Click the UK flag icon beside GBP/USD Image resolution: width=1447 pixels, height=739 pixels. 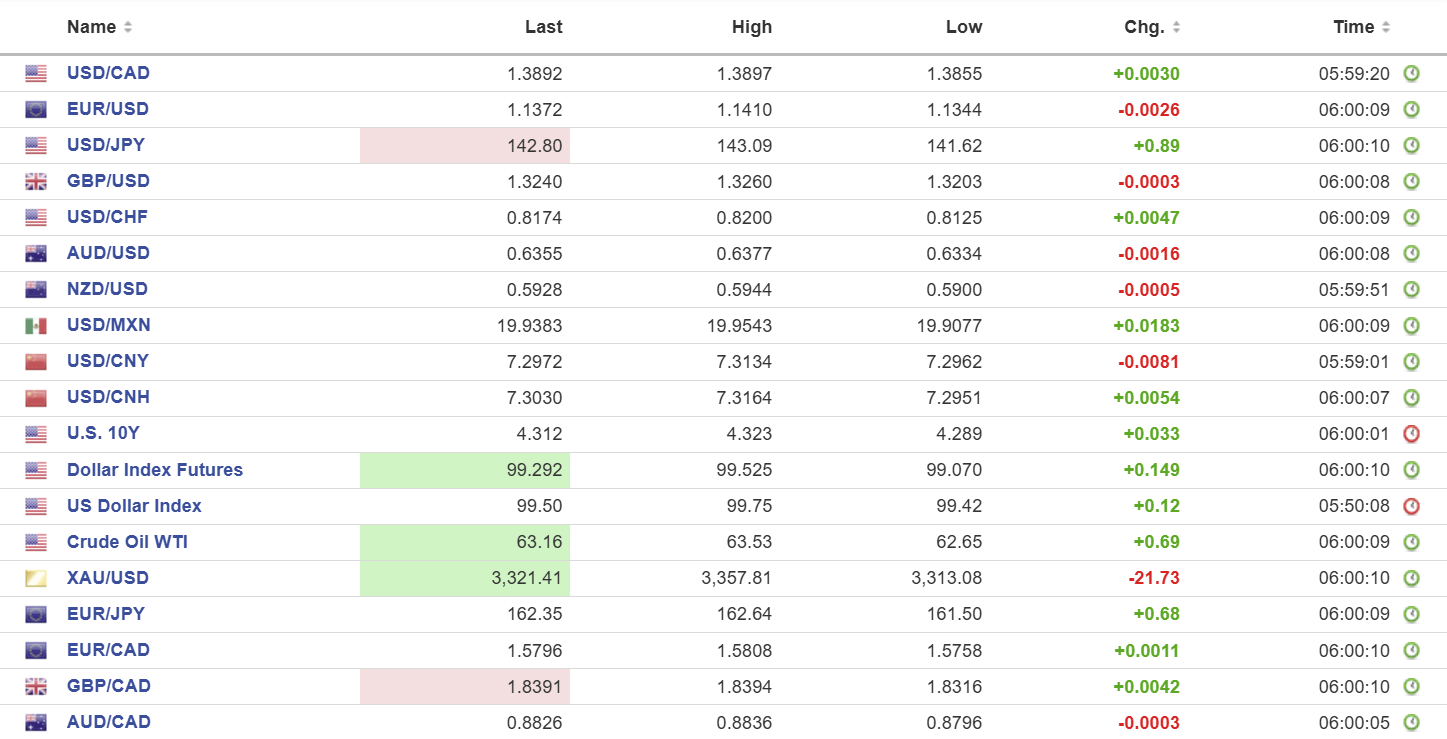click(36, 181)
